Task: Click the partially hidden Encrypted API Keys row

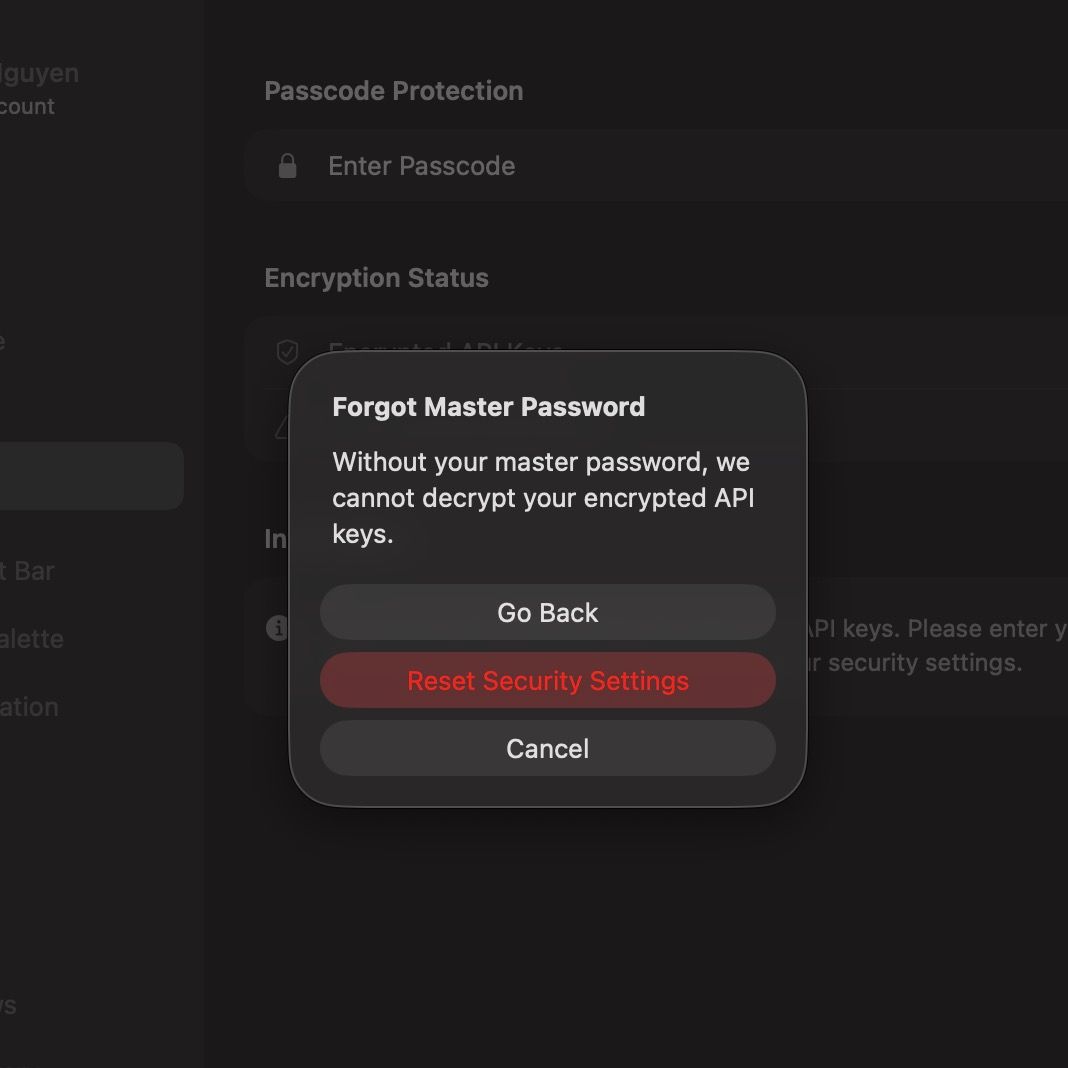Action: pos(656,352)
